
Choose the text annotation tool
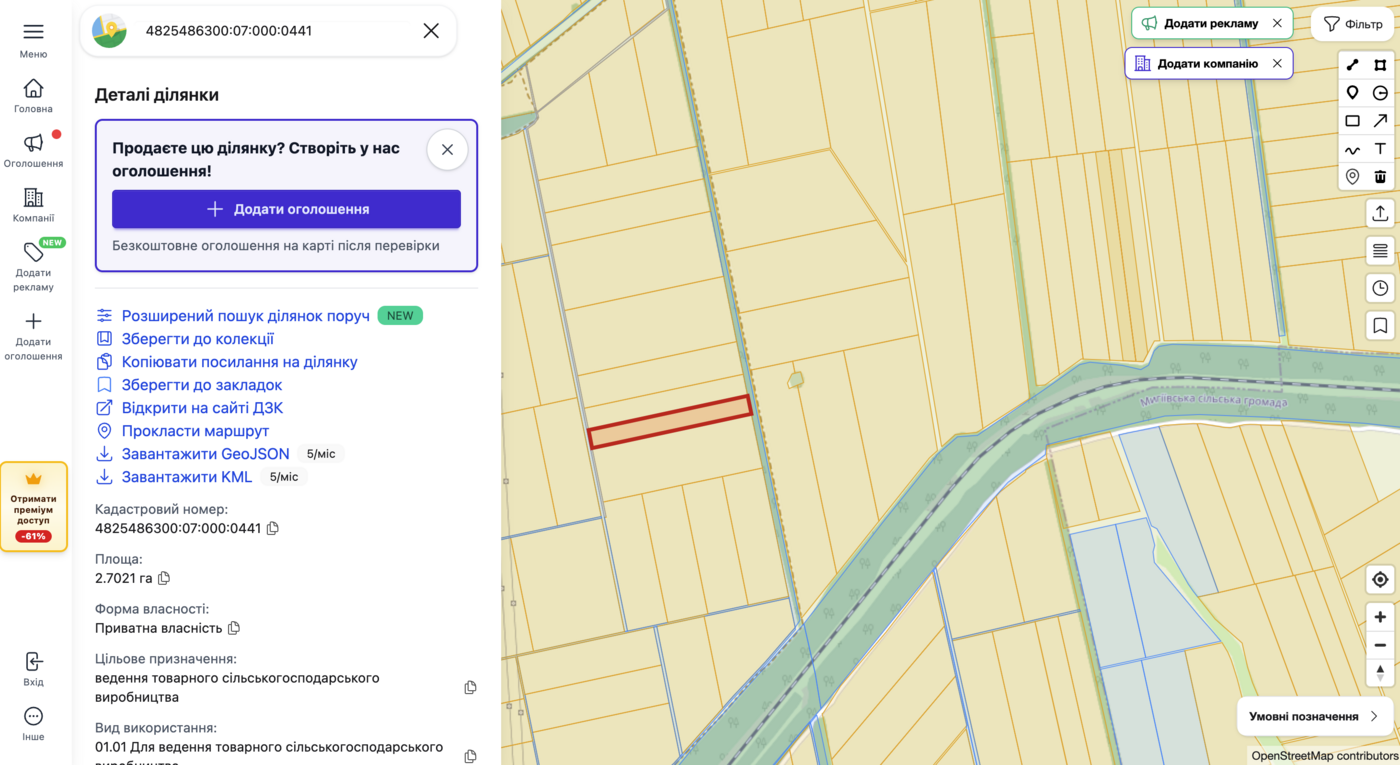click(x=1380, y=149)
